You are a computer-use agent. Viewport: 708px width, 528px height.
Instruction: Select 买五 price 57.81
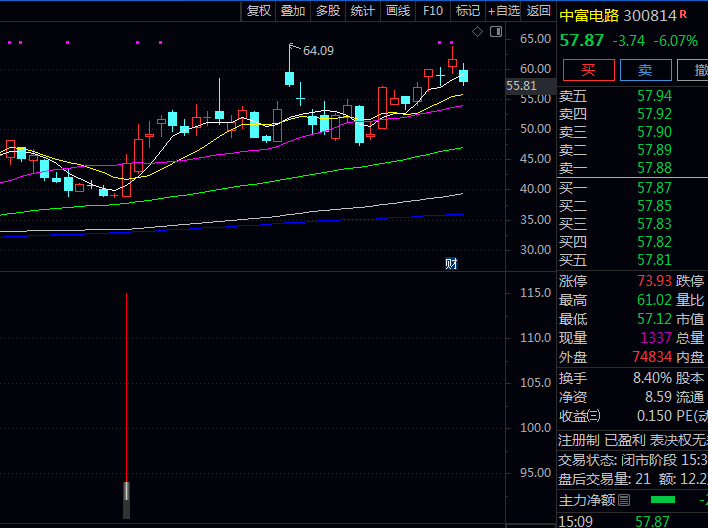[654, 260]
